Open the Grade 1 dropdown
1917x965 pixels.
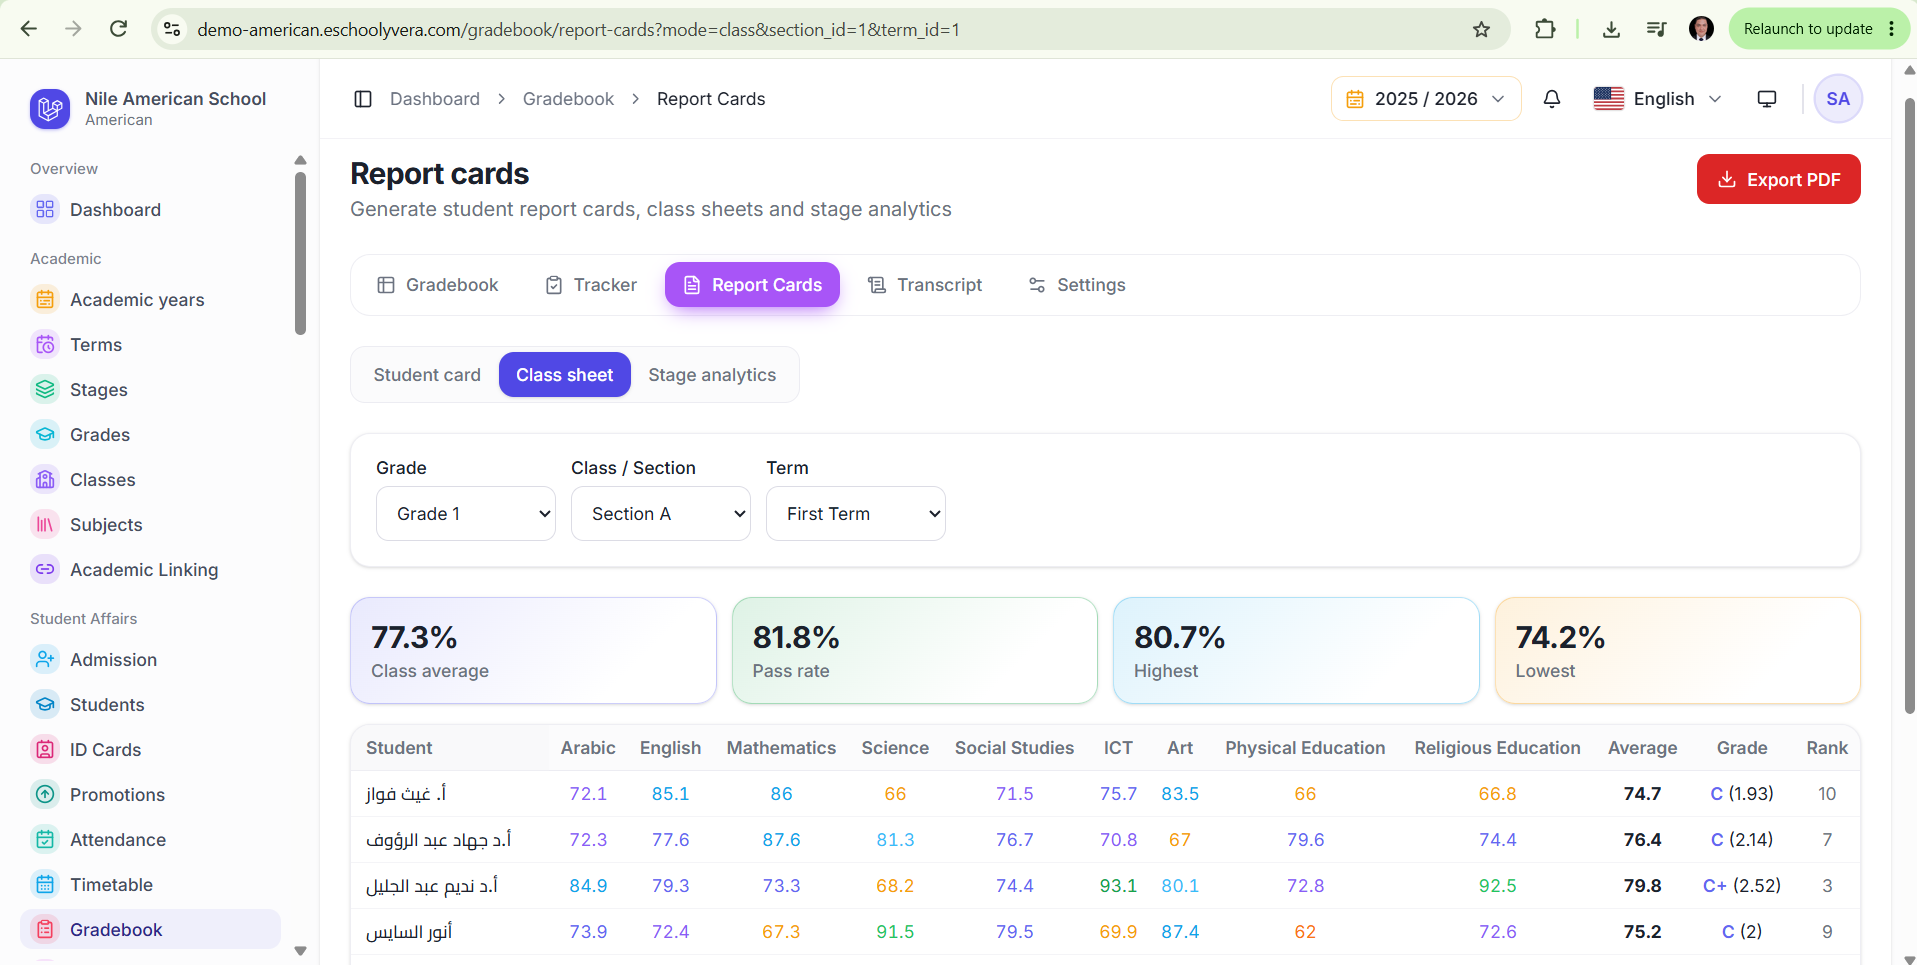click(466, 514)
